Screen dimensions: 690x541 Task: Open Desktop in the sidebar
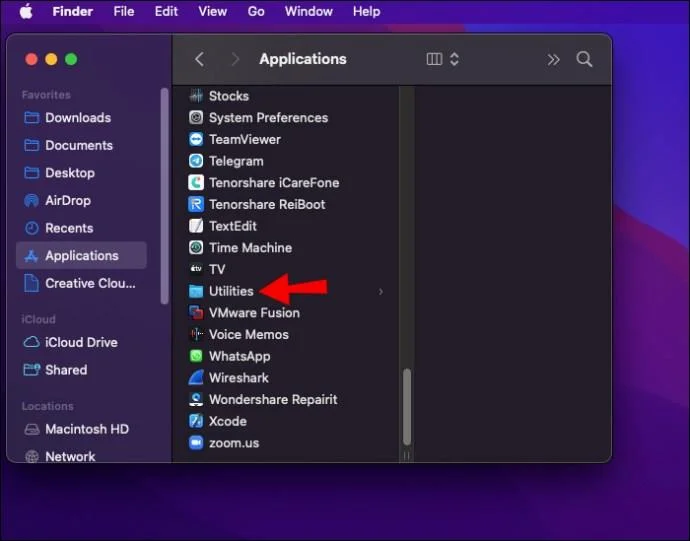coord(81,173)
